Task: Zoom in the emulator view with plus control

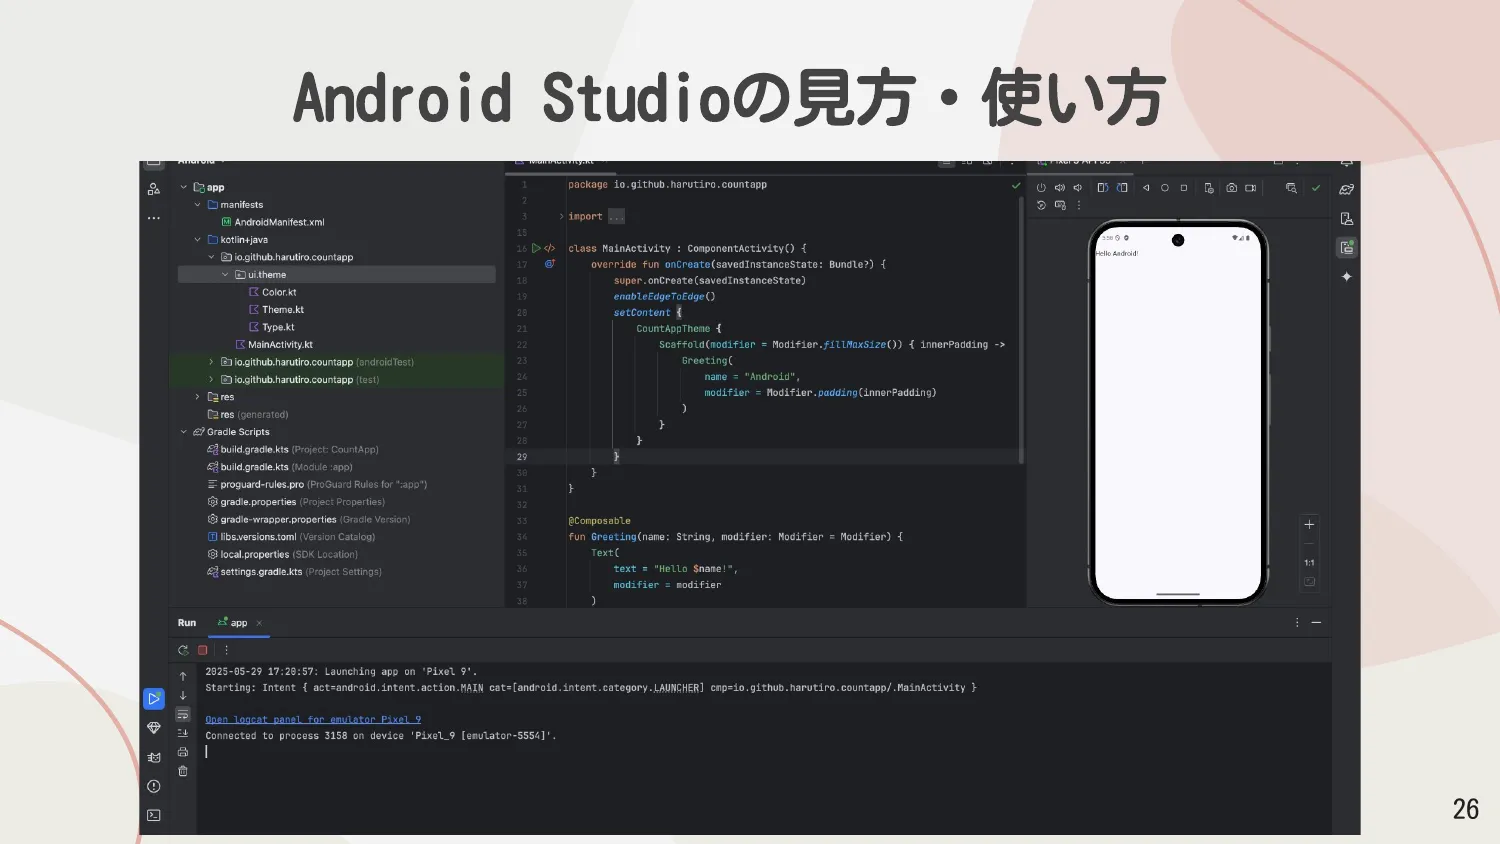Action: (1309, 523)
